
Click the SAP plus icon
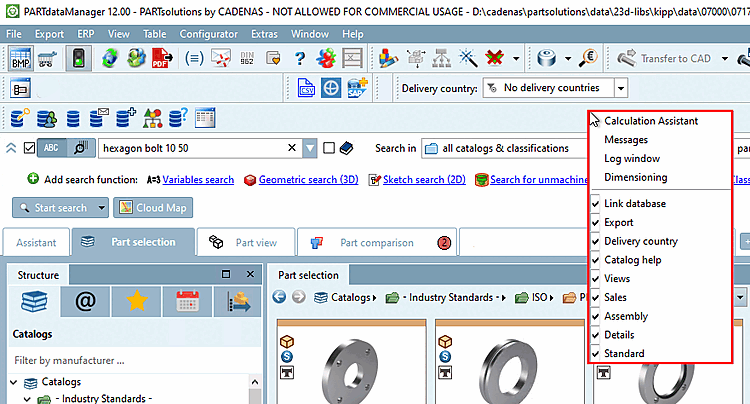pos(357,88)
